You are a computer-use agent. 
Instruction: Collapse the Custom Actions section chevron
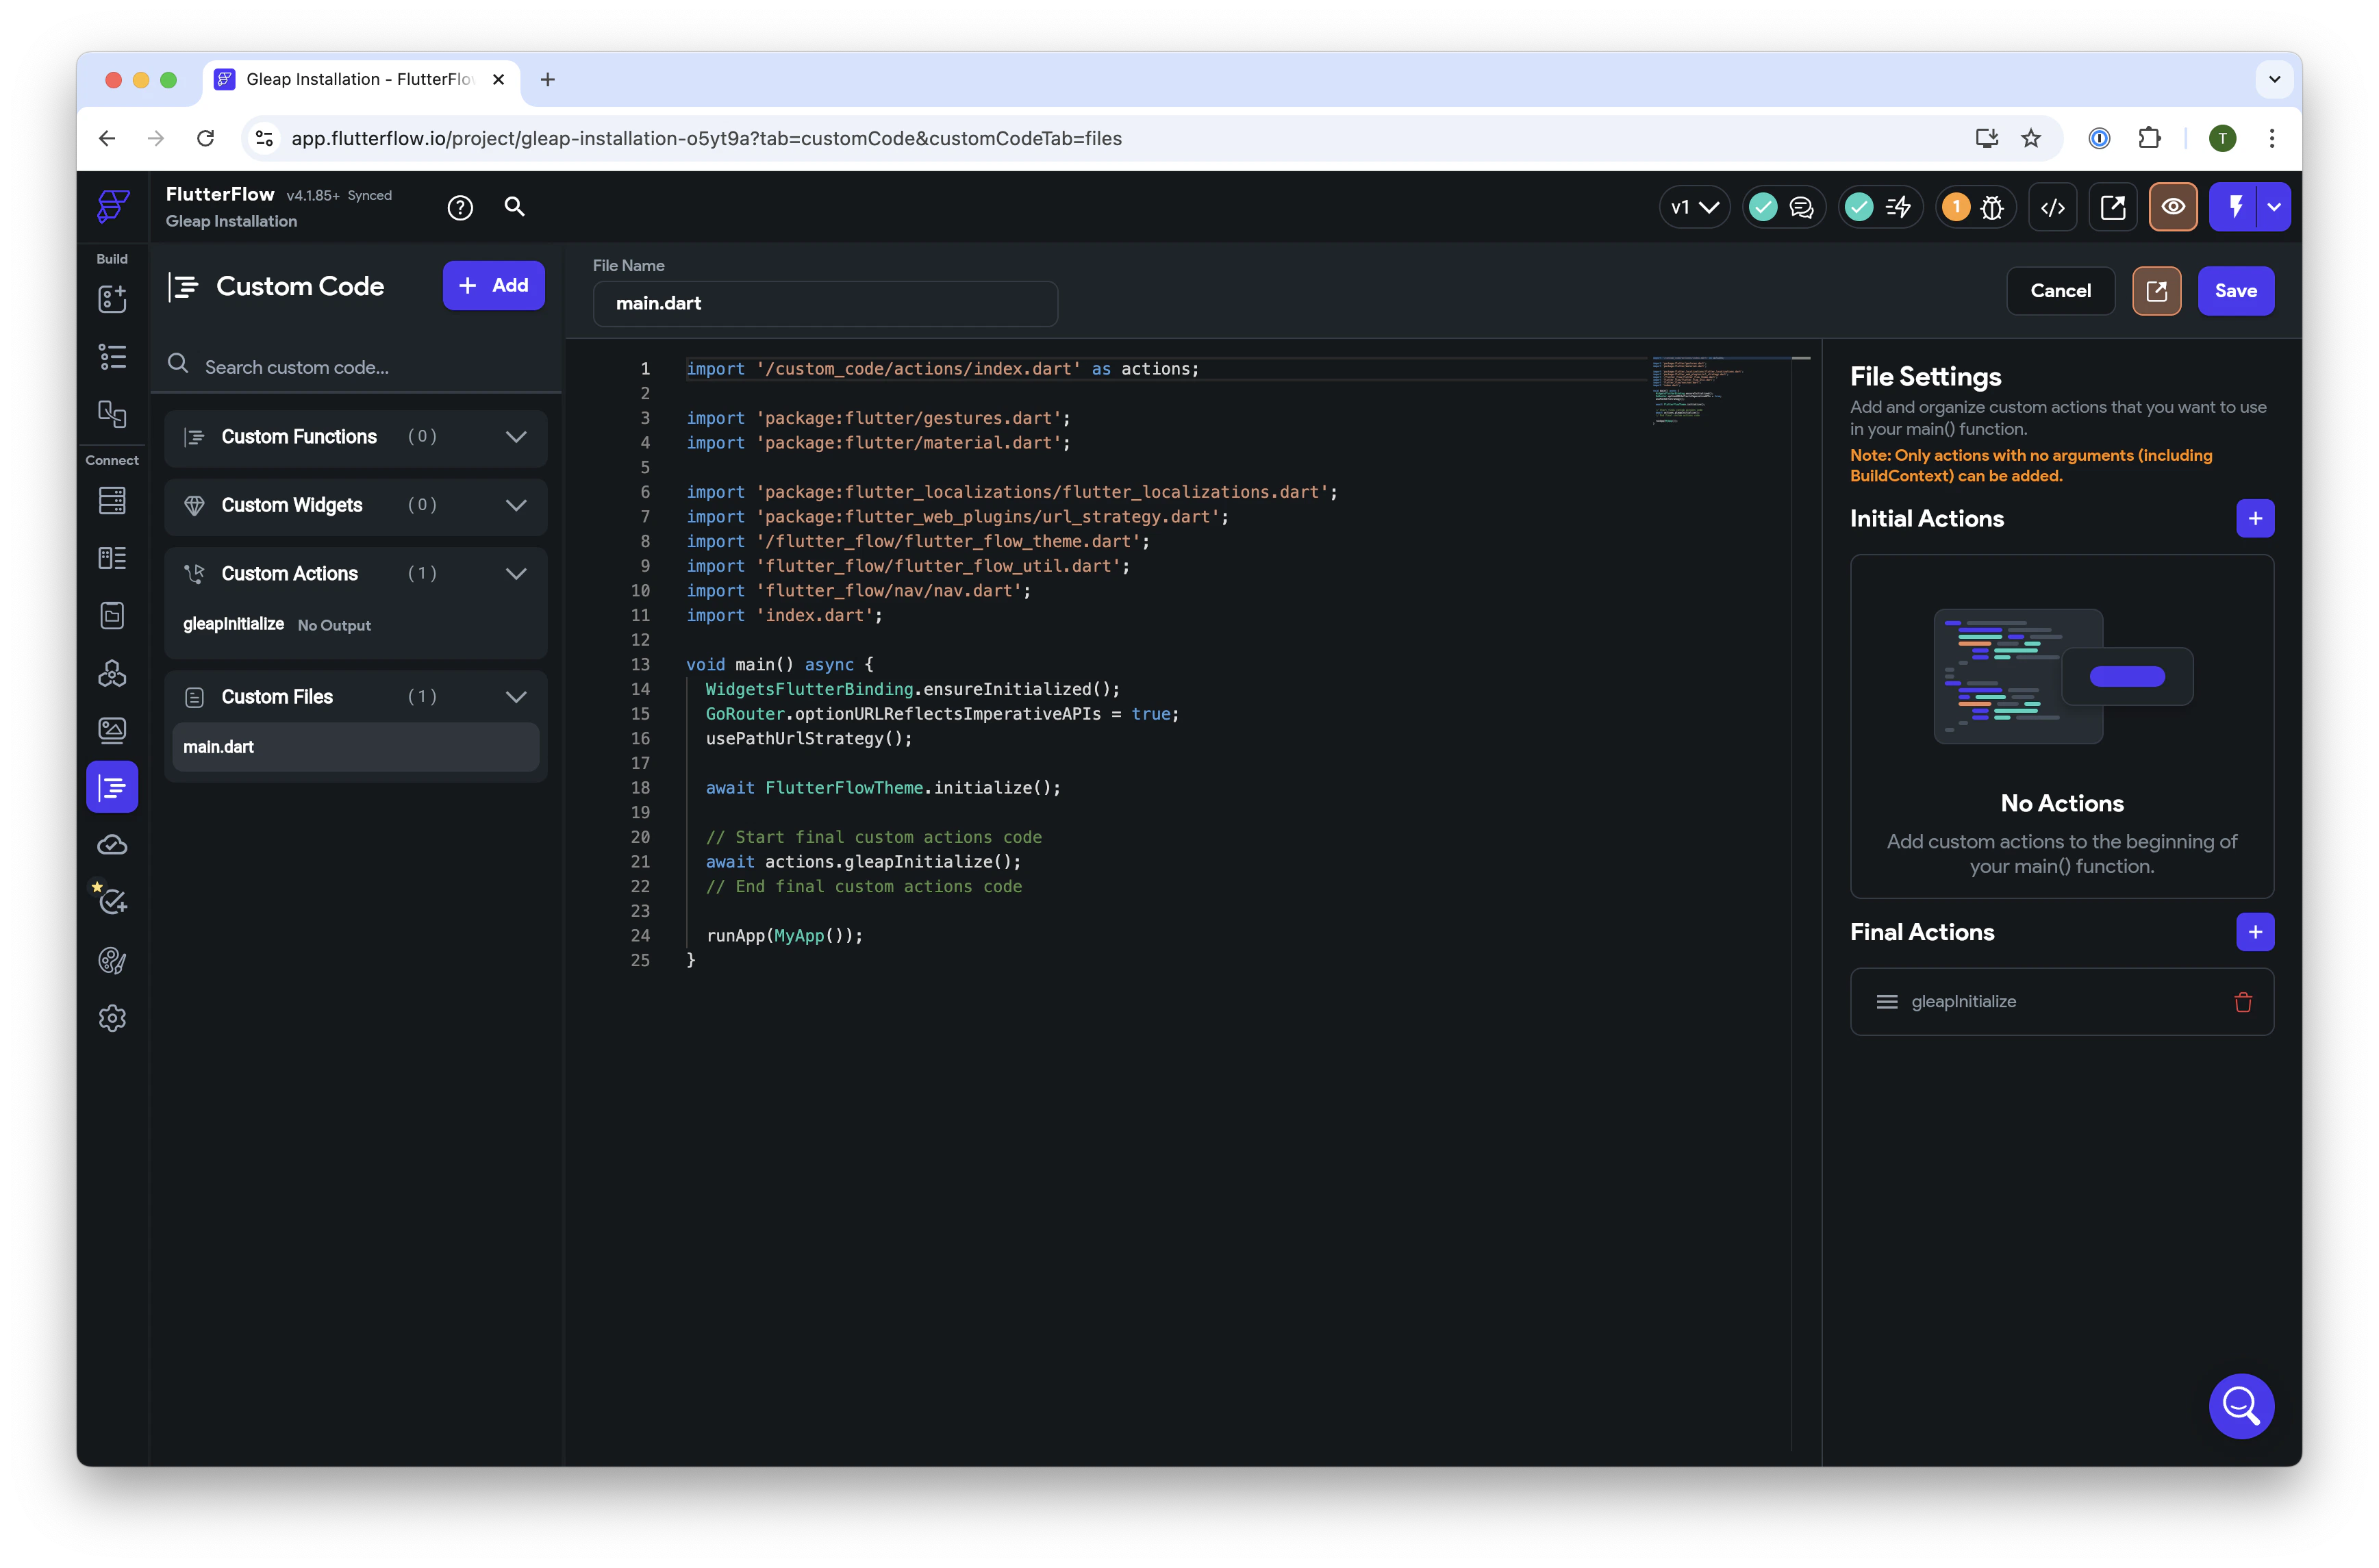tap(516, 574)
